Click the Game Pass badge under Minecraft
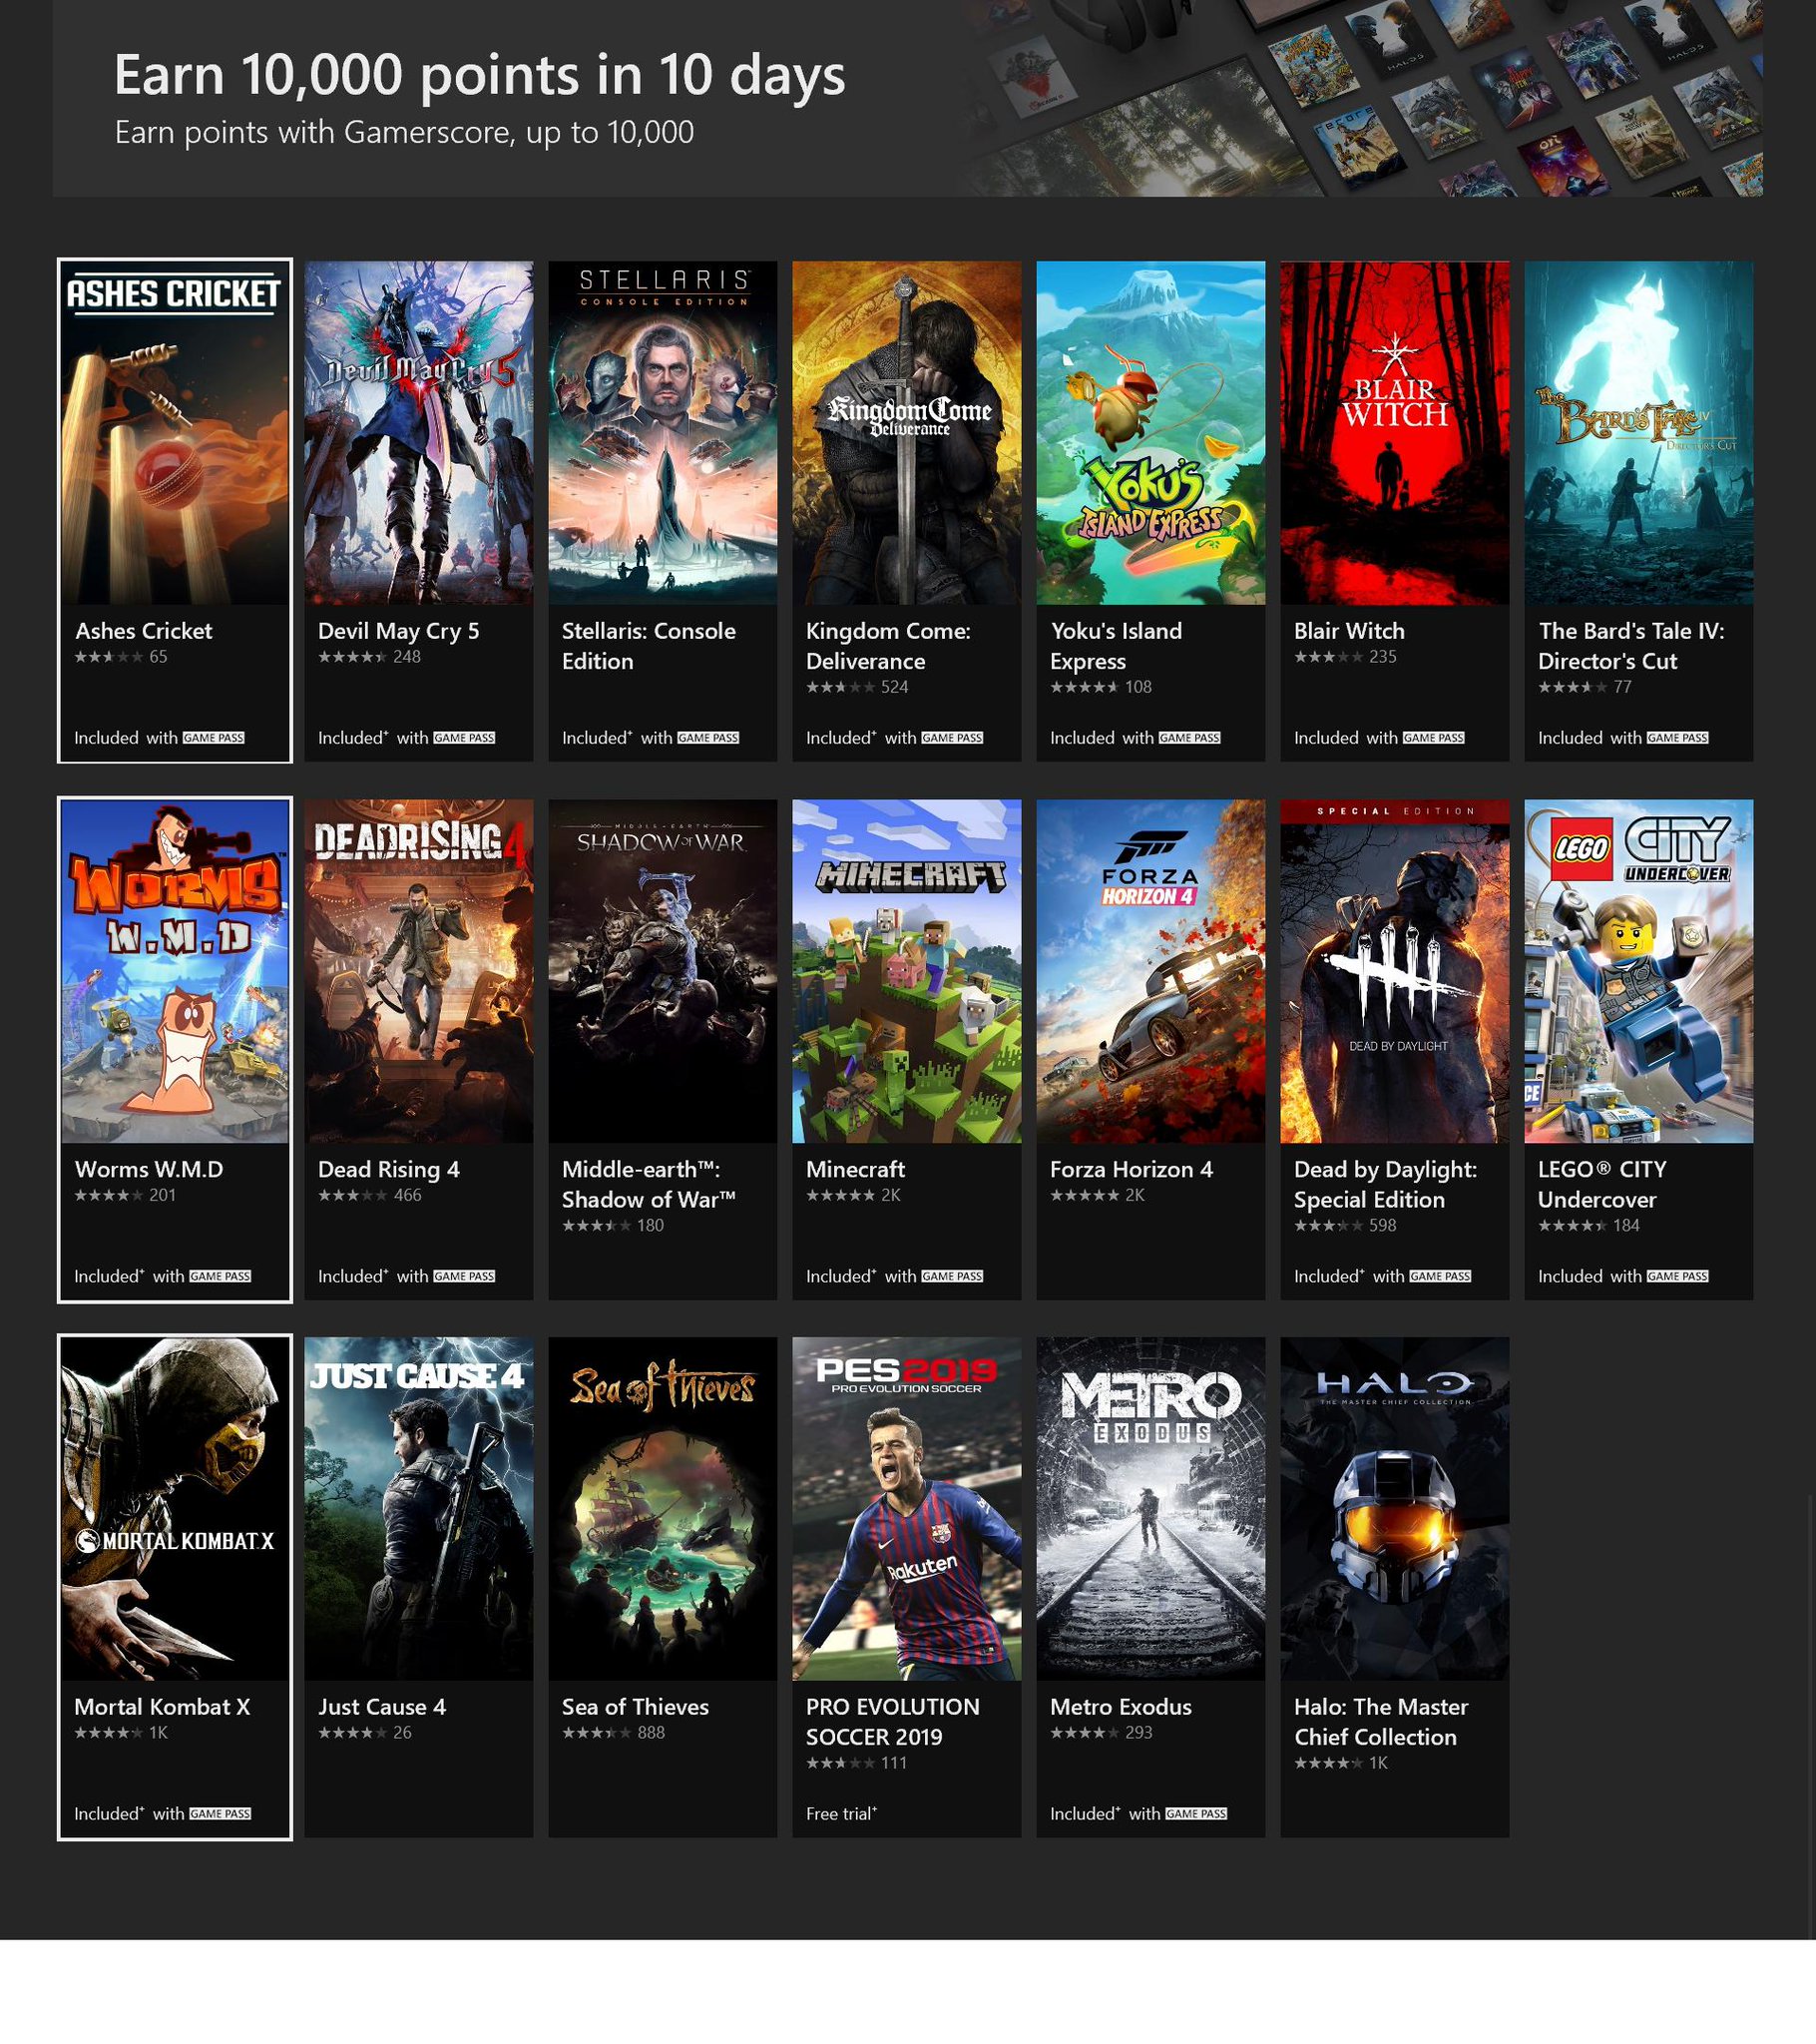Viewport: 1816px width, 2044px height. pyautogui.click(x=952, y=1276)
